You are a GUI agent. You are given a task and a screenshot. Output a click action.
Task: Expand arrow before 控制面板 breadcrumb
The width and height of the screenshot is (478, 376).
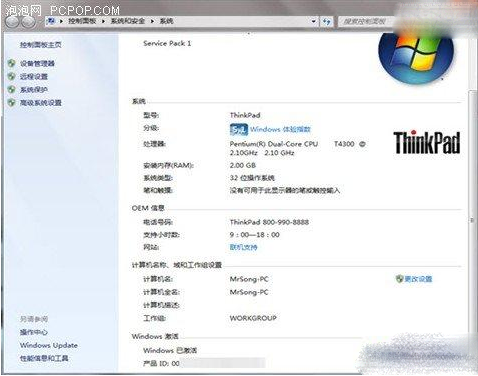point(61,21)
